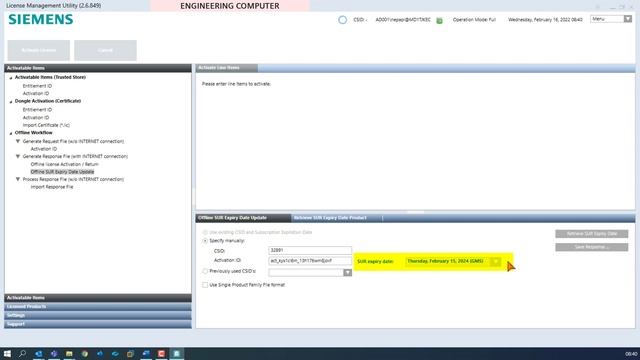Open Windows taskbar search

pos(22,353)
